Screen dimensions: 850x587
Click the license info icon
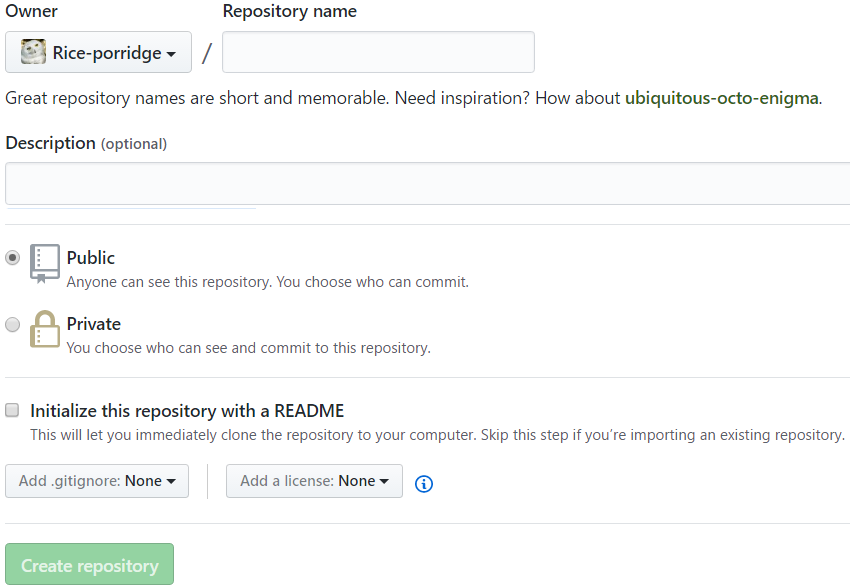424,483
